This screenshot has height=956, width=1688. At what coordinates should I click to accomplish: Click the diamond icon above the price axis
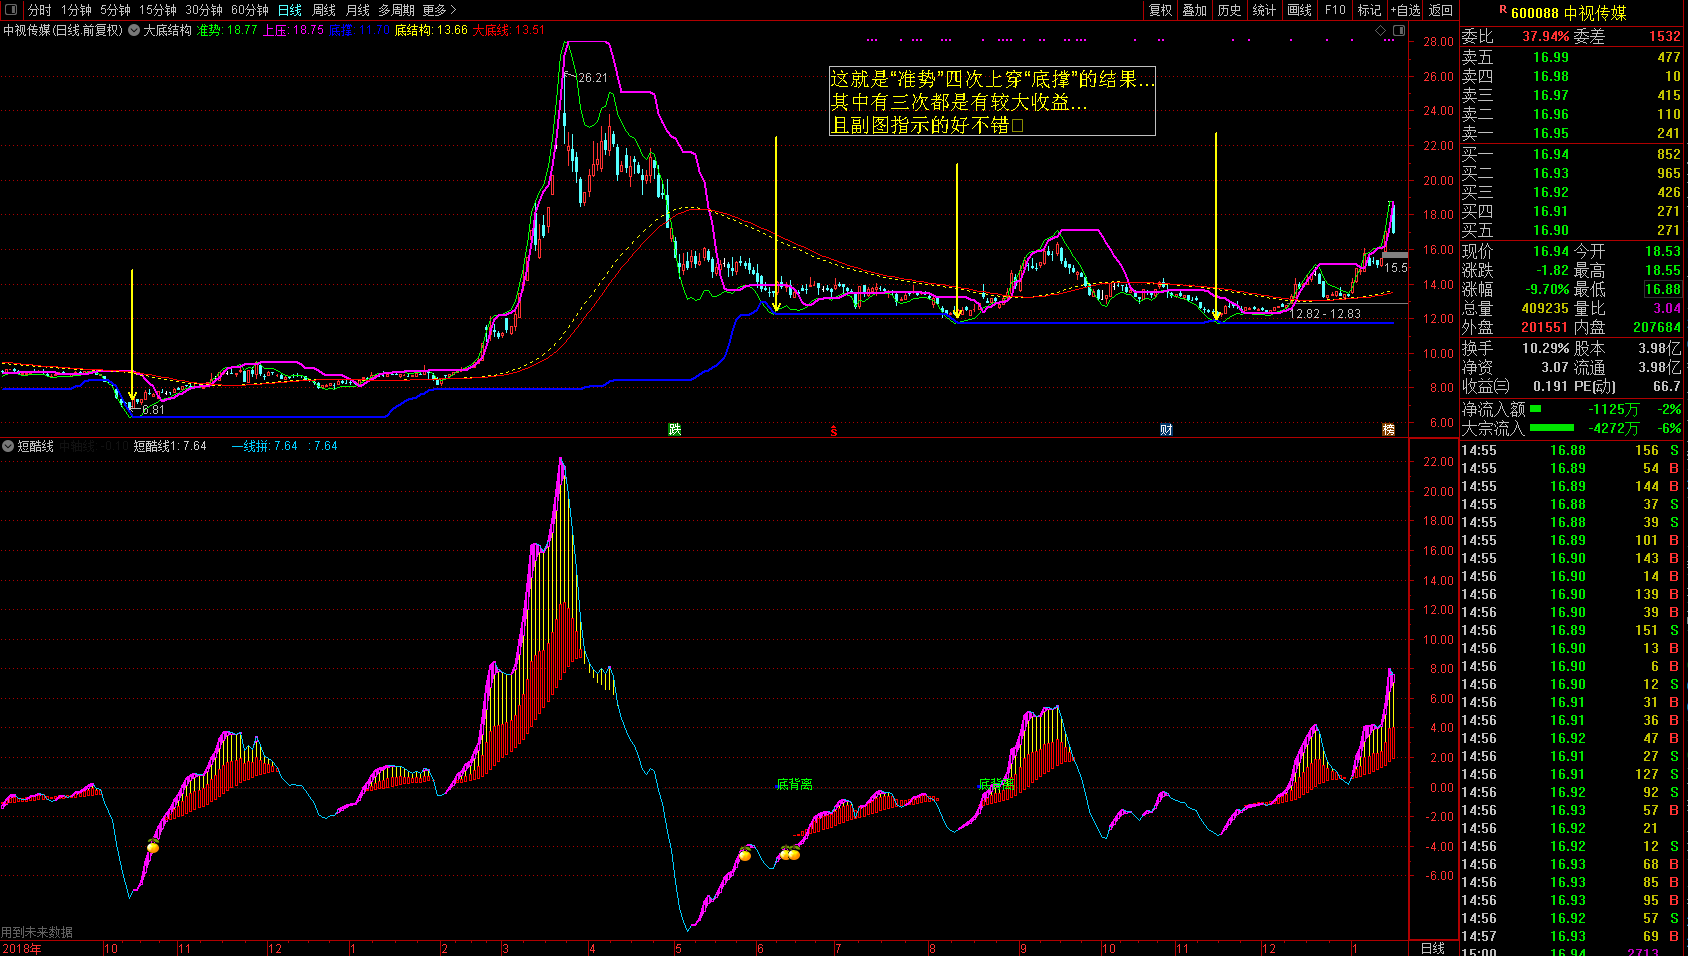(1381, 31)
